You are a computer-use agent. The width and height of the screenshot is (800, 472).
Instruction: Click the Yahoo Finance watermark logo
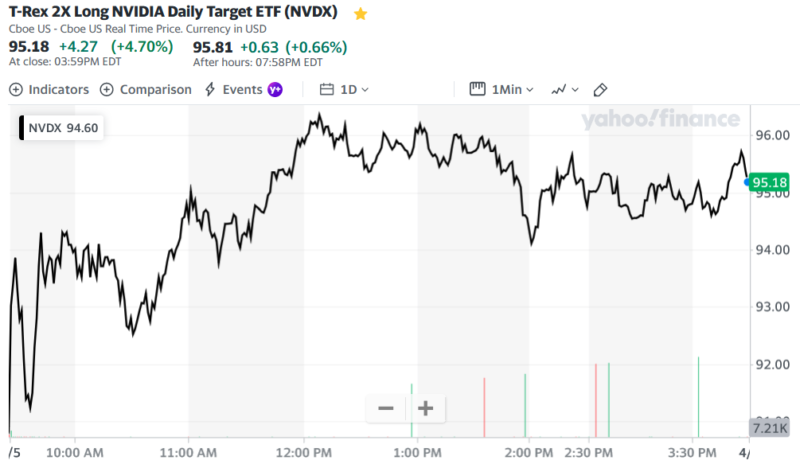tap(662, 120)
